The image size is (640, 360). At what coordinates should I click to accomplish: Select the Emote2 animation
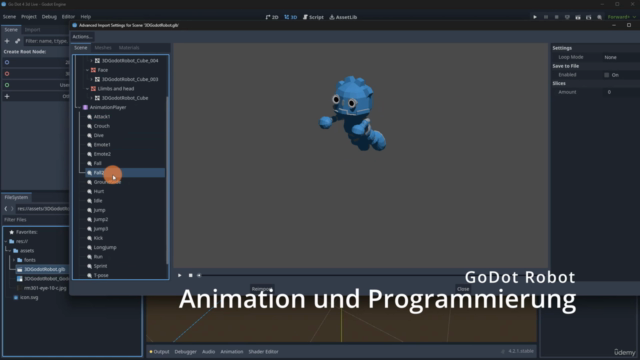[x=102, y=154]
